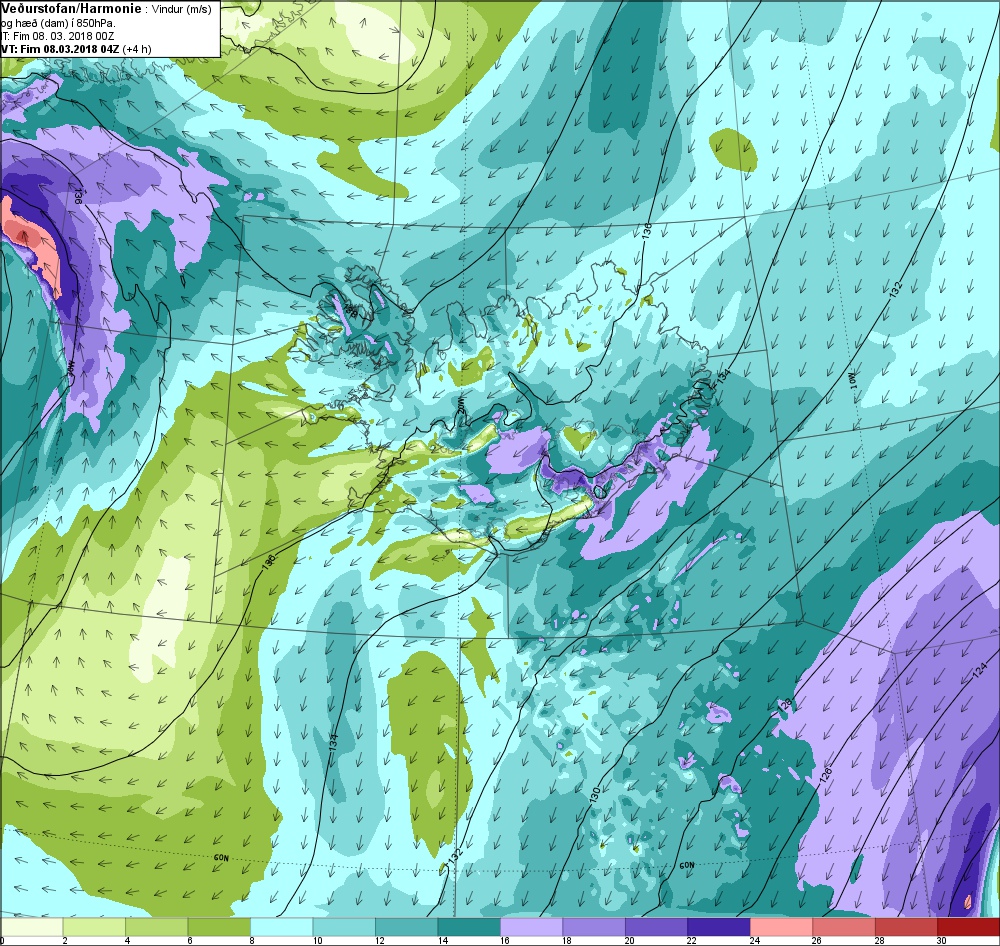Click the '132' contour label near the top-right

point(896,289)
